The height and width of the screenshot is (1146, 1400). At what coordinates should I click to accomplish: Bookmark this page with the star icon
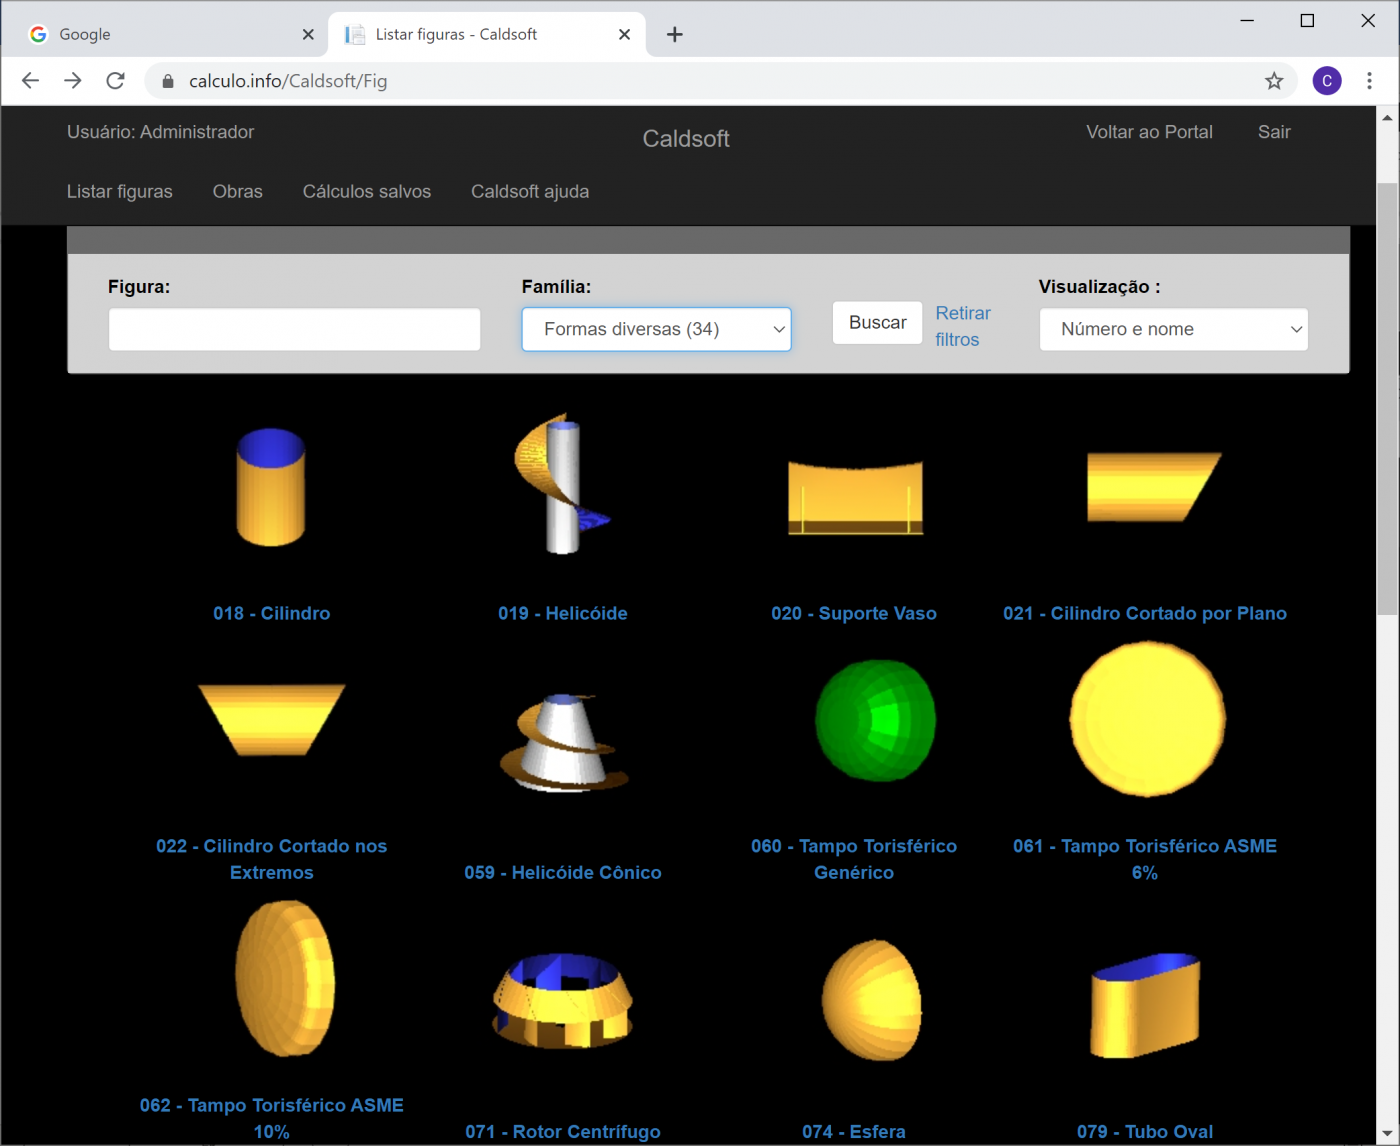(1273, 81)
